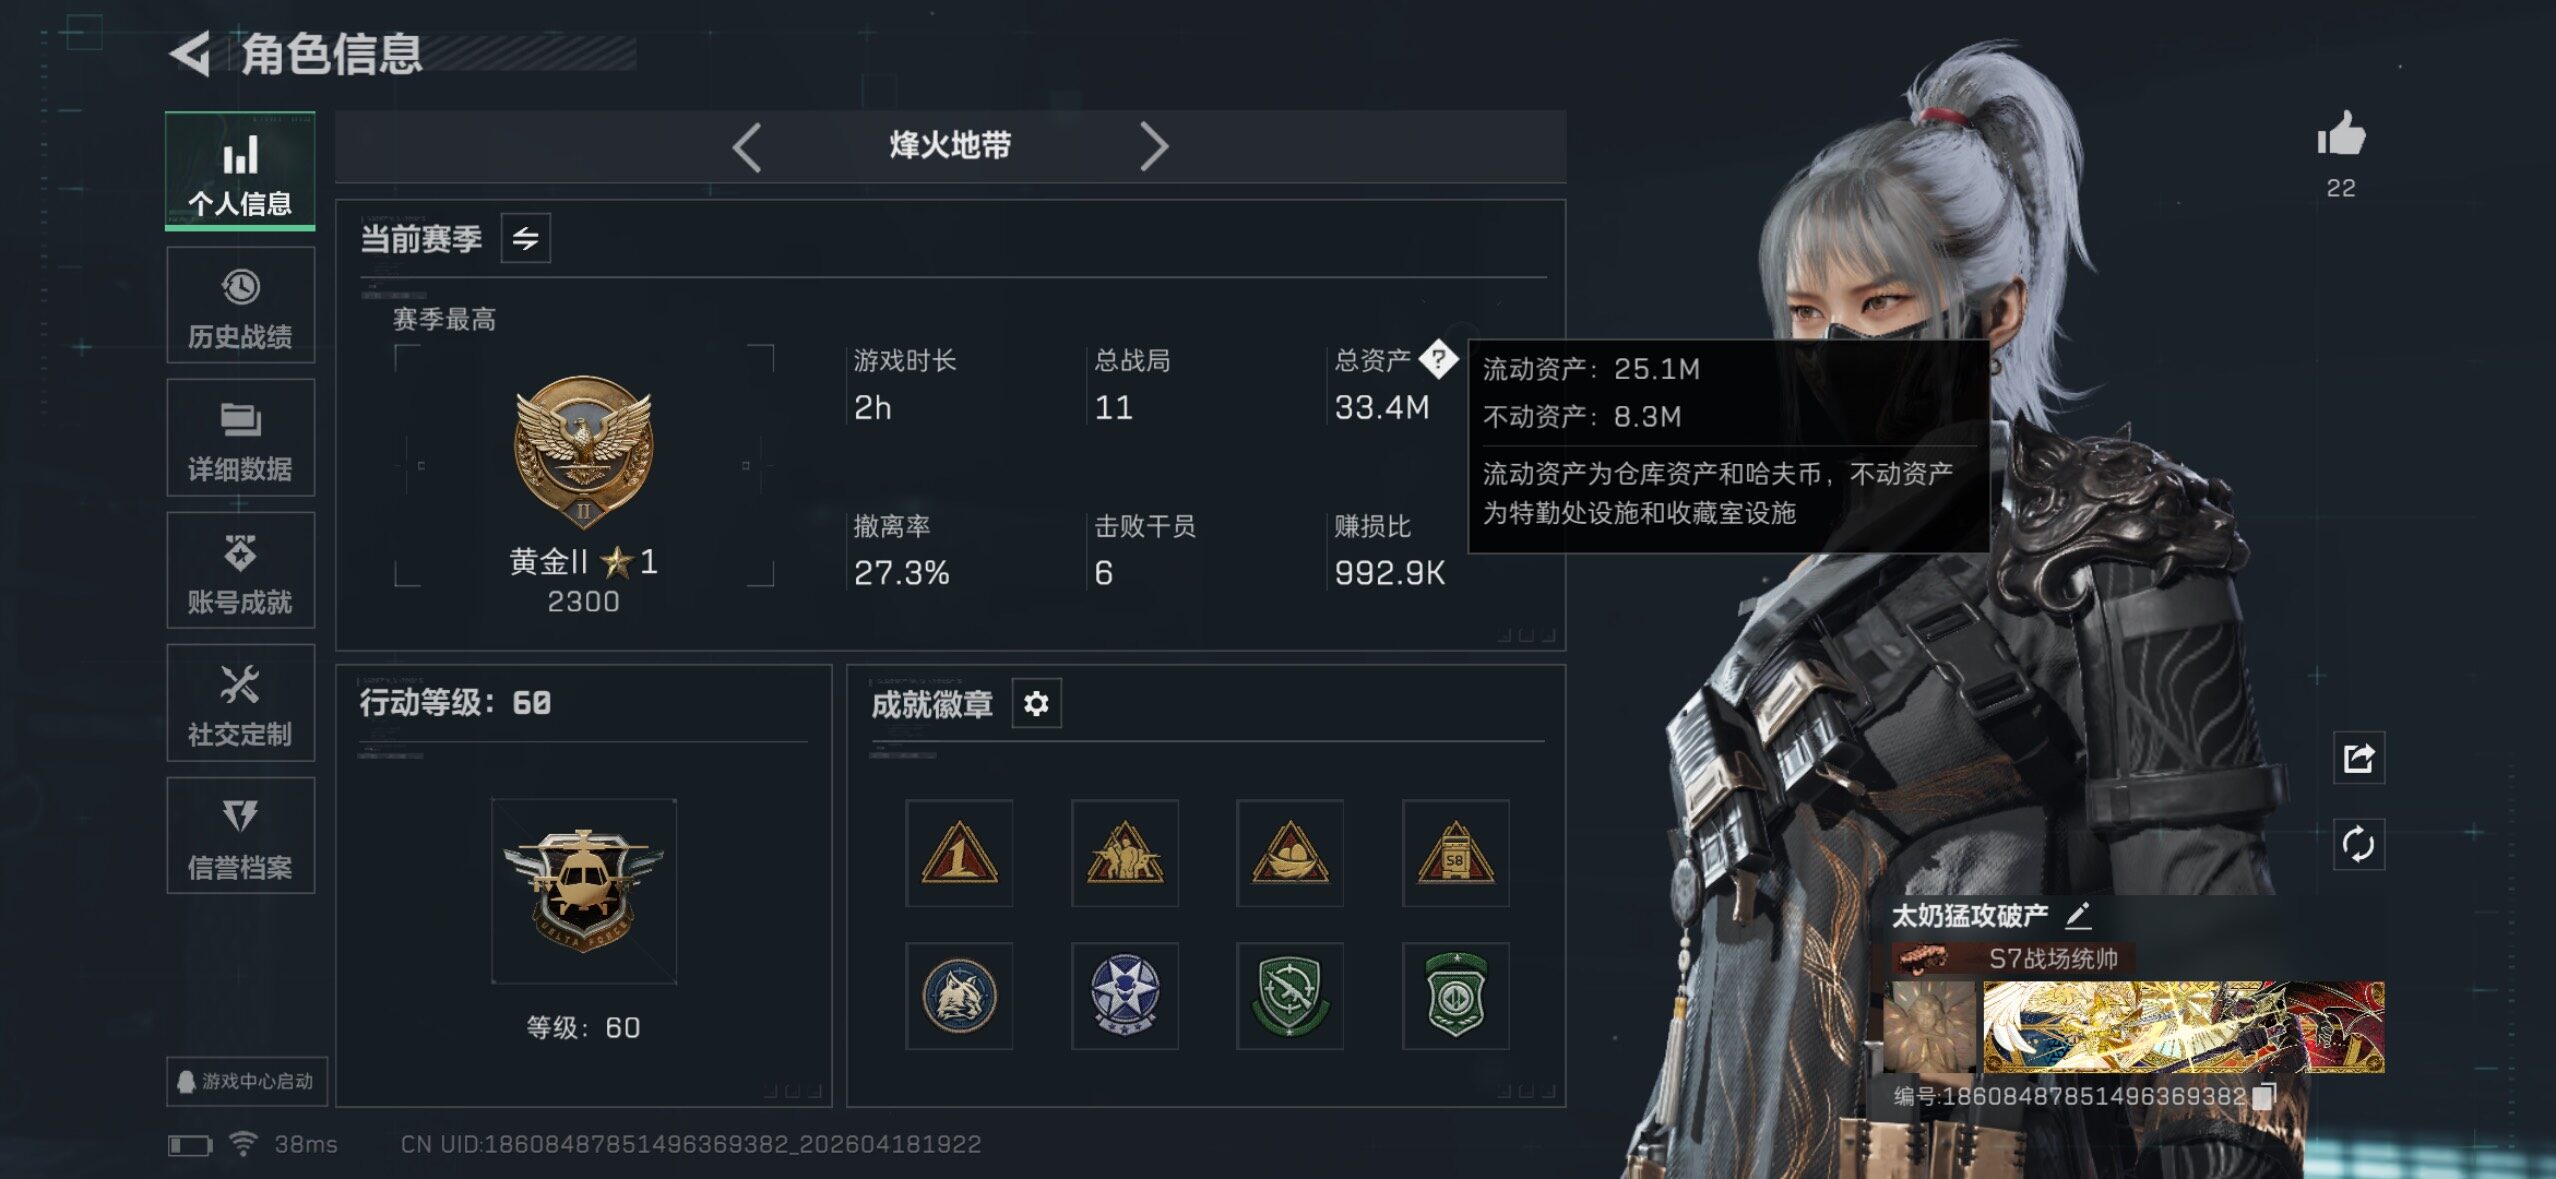Open the 社交定制 sidebar tab
2556x1179 pixels.
(x=240, y=703)
